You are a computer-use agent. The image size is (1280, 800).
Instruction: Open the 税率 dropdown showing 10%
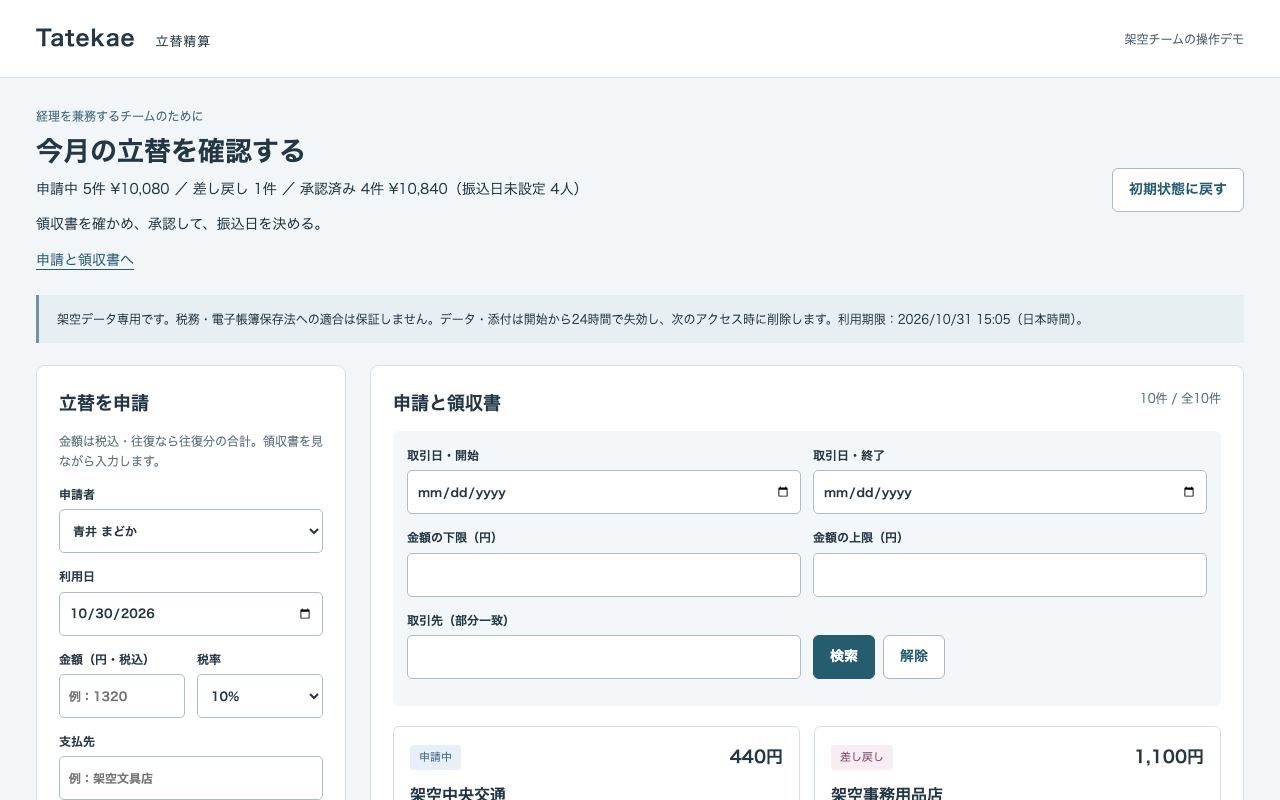pyautogui.click(x=260, y=696)
